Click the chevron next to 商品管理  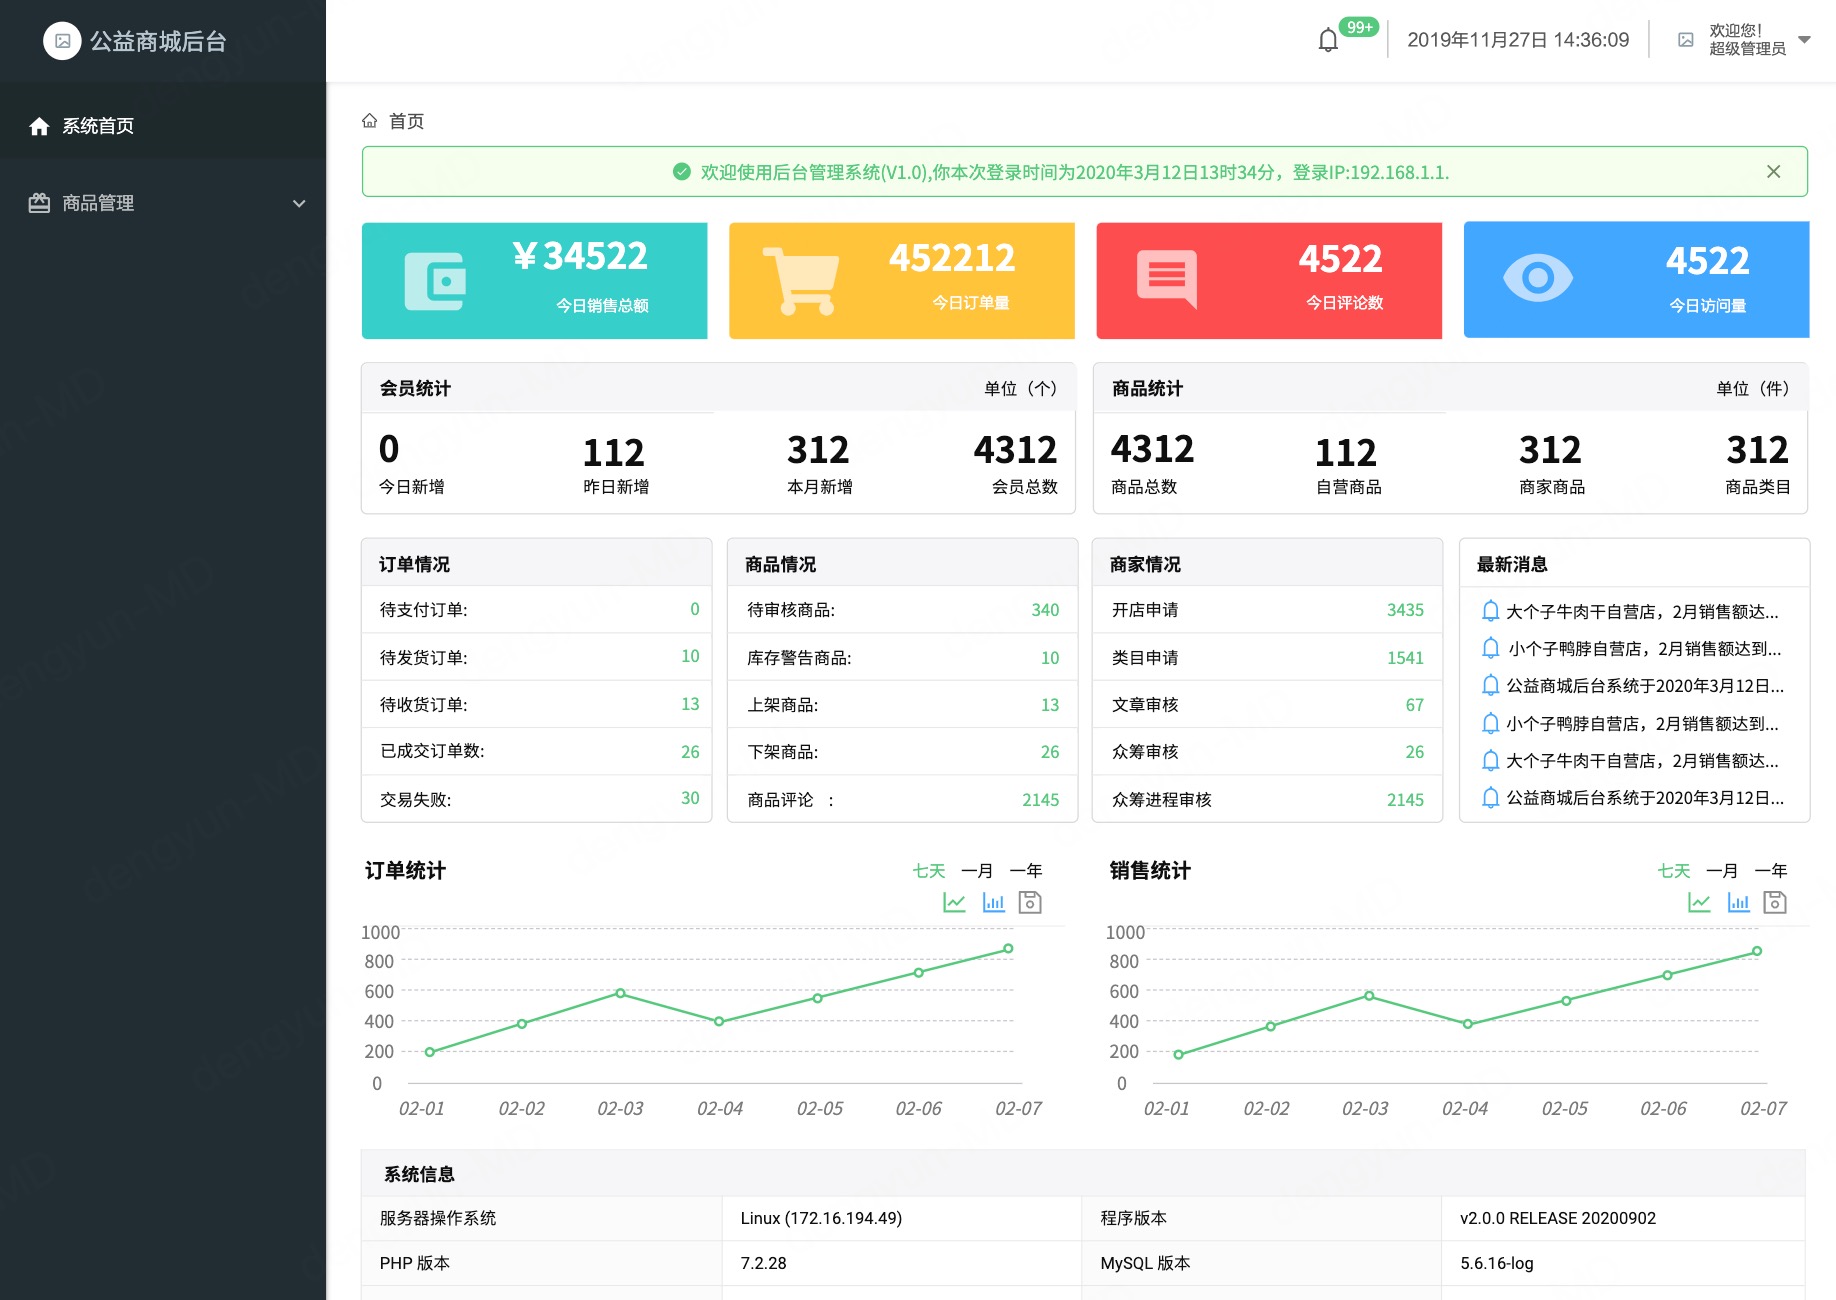click(298, 203)
